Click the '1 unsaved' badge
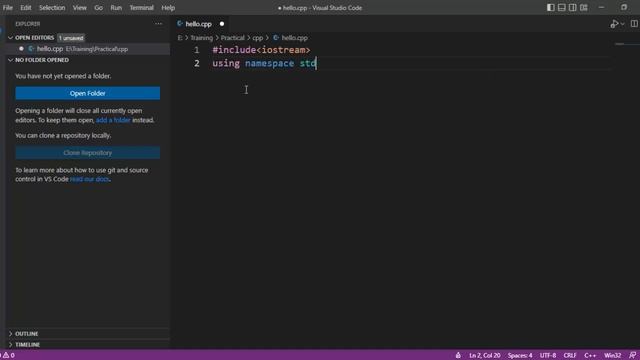Image resolution: width=640 pixels, height=360 pixels. (71, 38)
